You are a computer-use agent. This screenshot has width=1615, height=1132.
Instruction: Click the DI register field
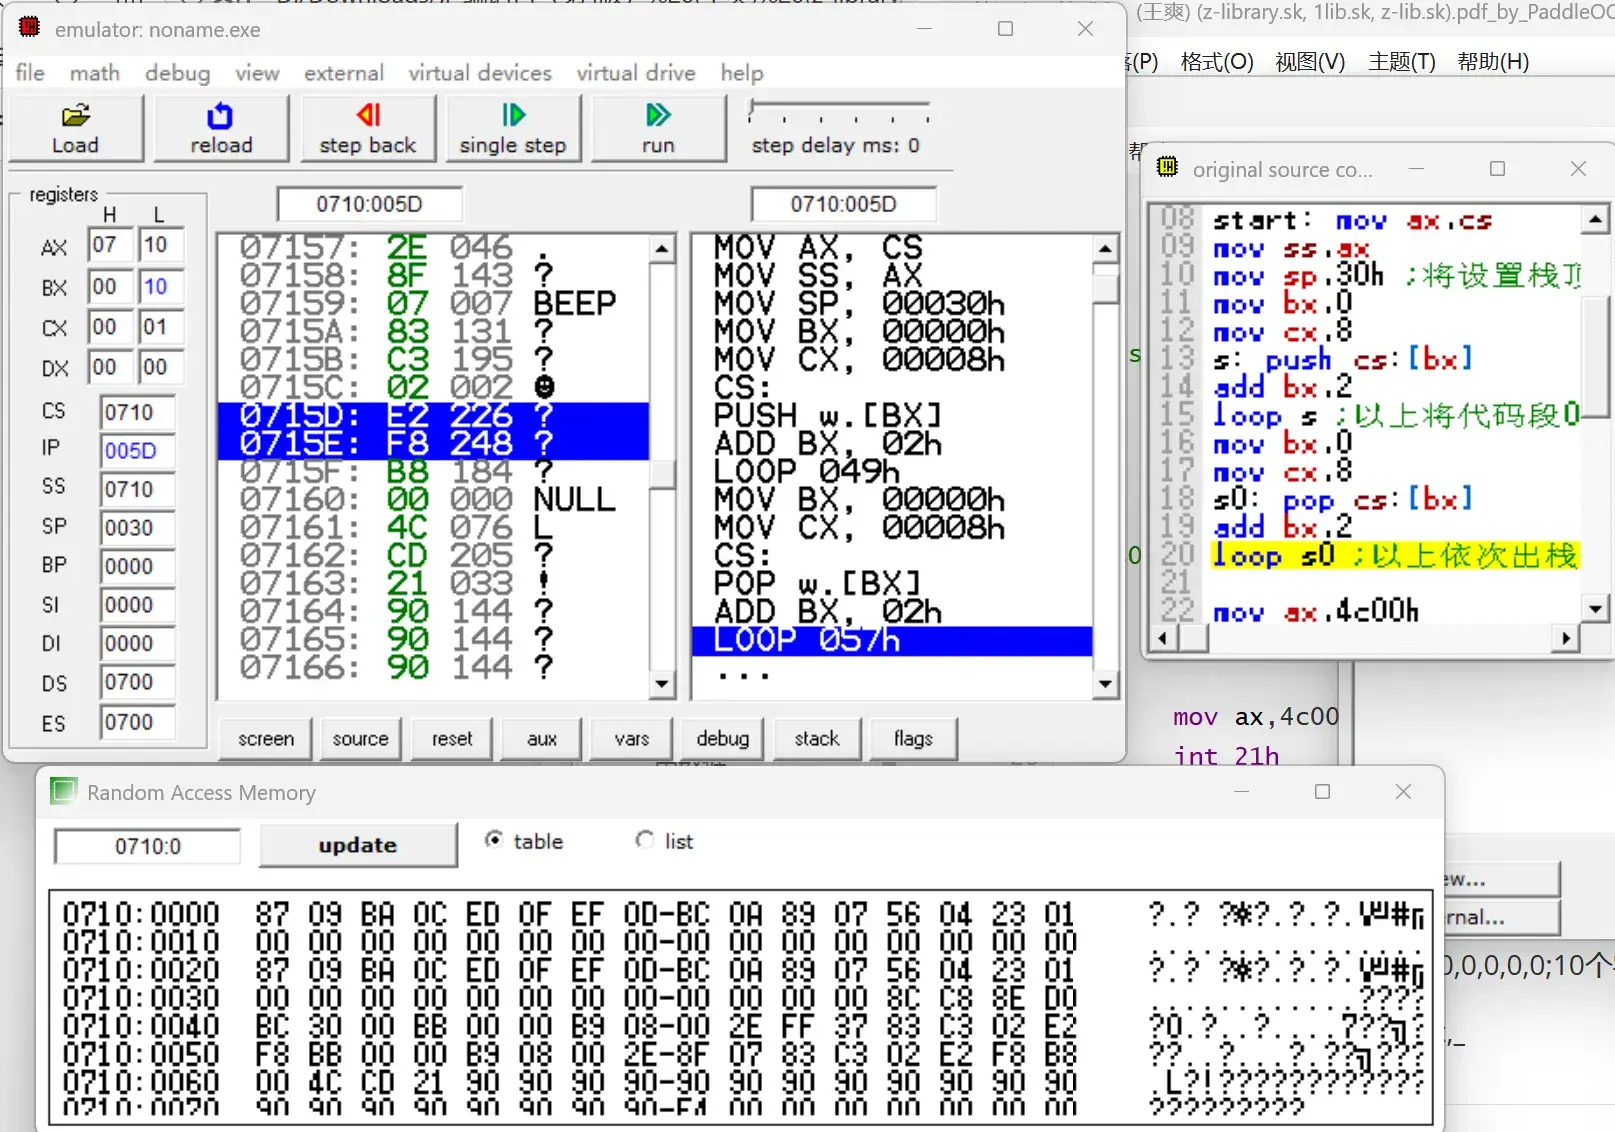tap(137, 644)
